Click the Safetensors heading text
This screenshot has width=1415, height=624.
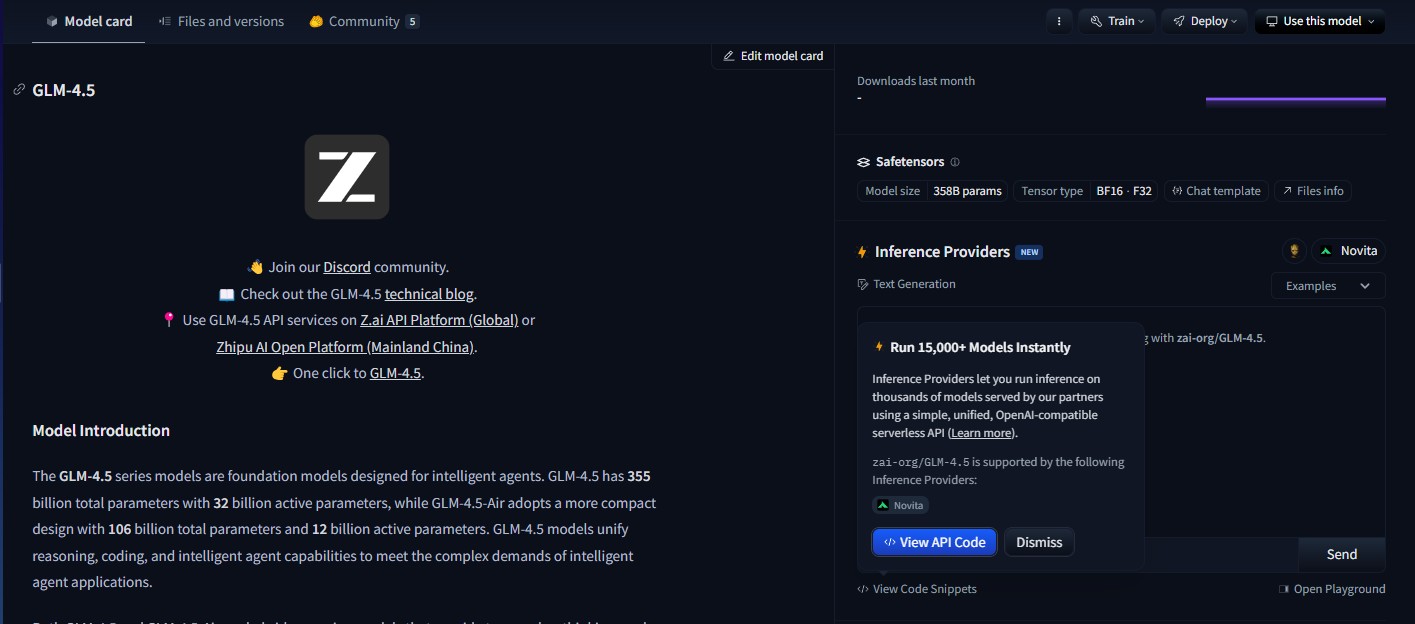(x=910, y=162)
